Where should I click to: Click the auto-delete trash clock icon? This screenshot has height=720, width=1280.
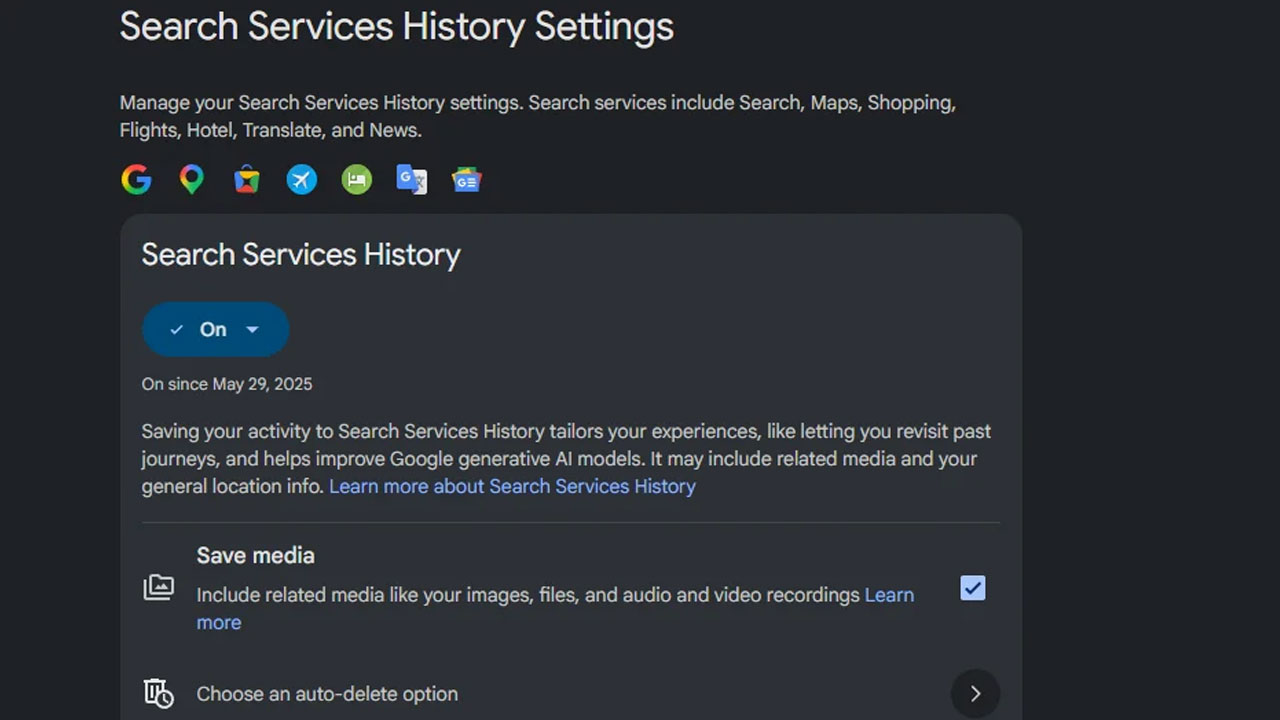click(158, 693)
